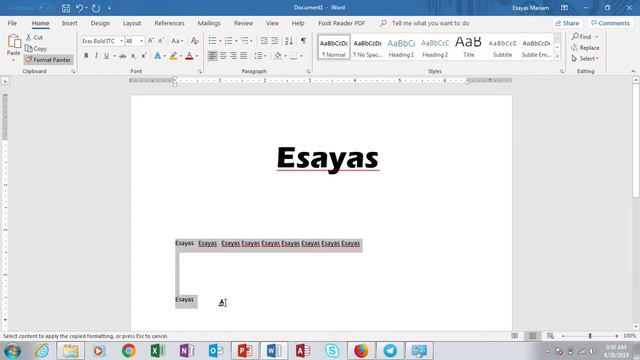Copy the selection
The image size is (640, 360).
click(x=36, y=49)
